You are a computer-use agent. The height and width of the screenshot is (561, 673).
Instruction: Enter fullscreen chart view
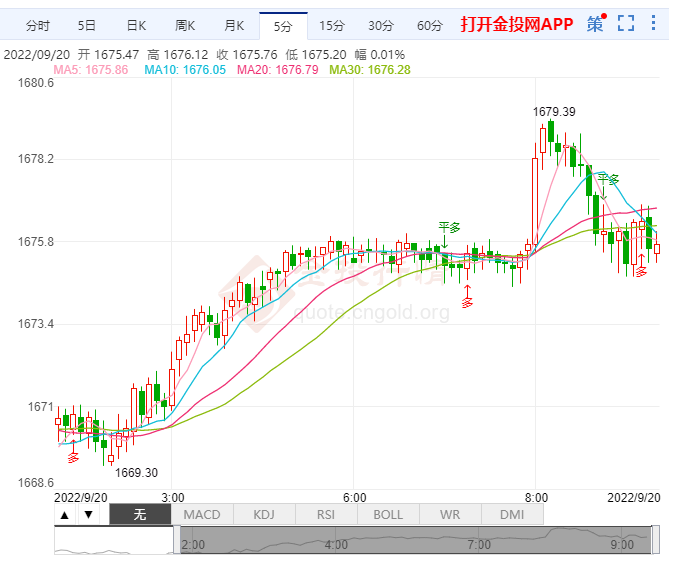(x=627, y=24)
